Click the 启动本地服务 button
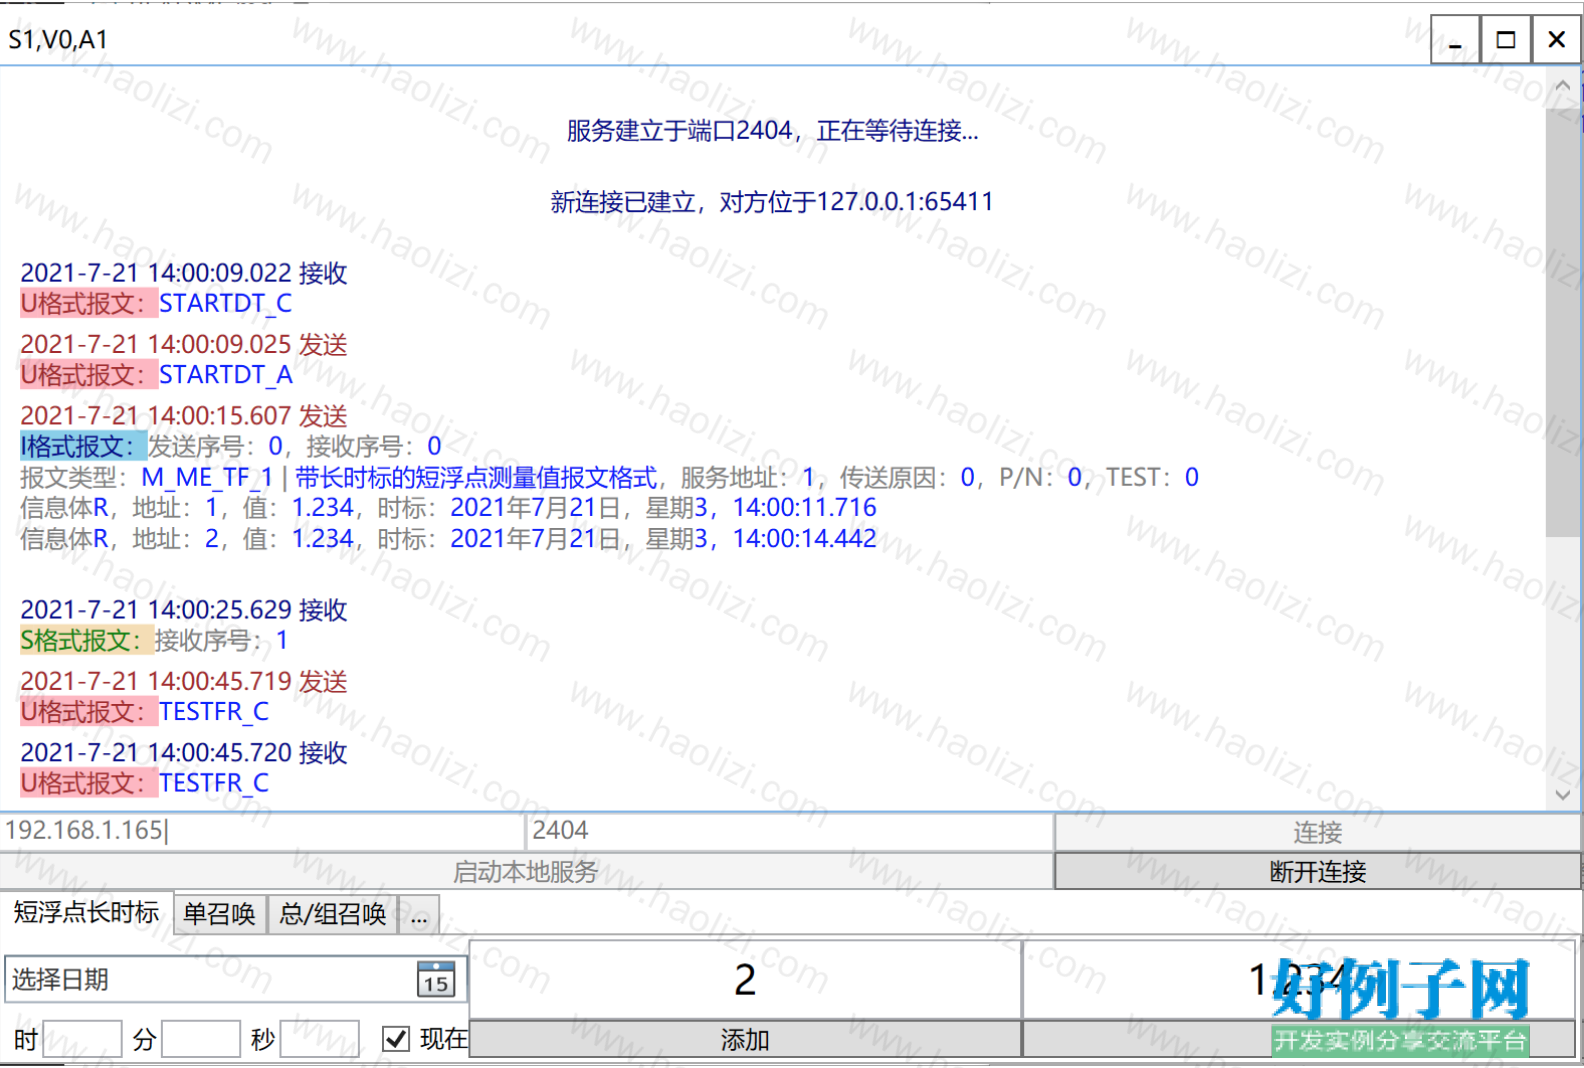Screen dimensions: 1584x1068 tap(526, 871)
